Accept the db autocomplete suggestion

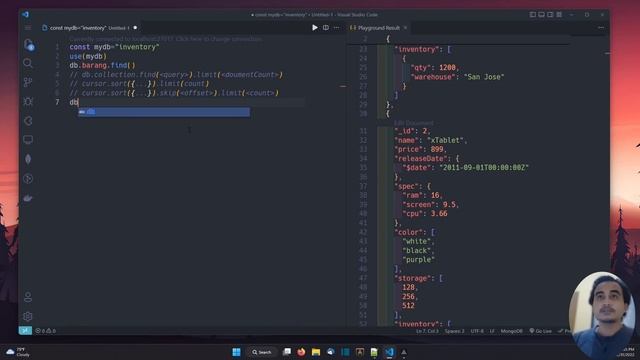[164, 111]
